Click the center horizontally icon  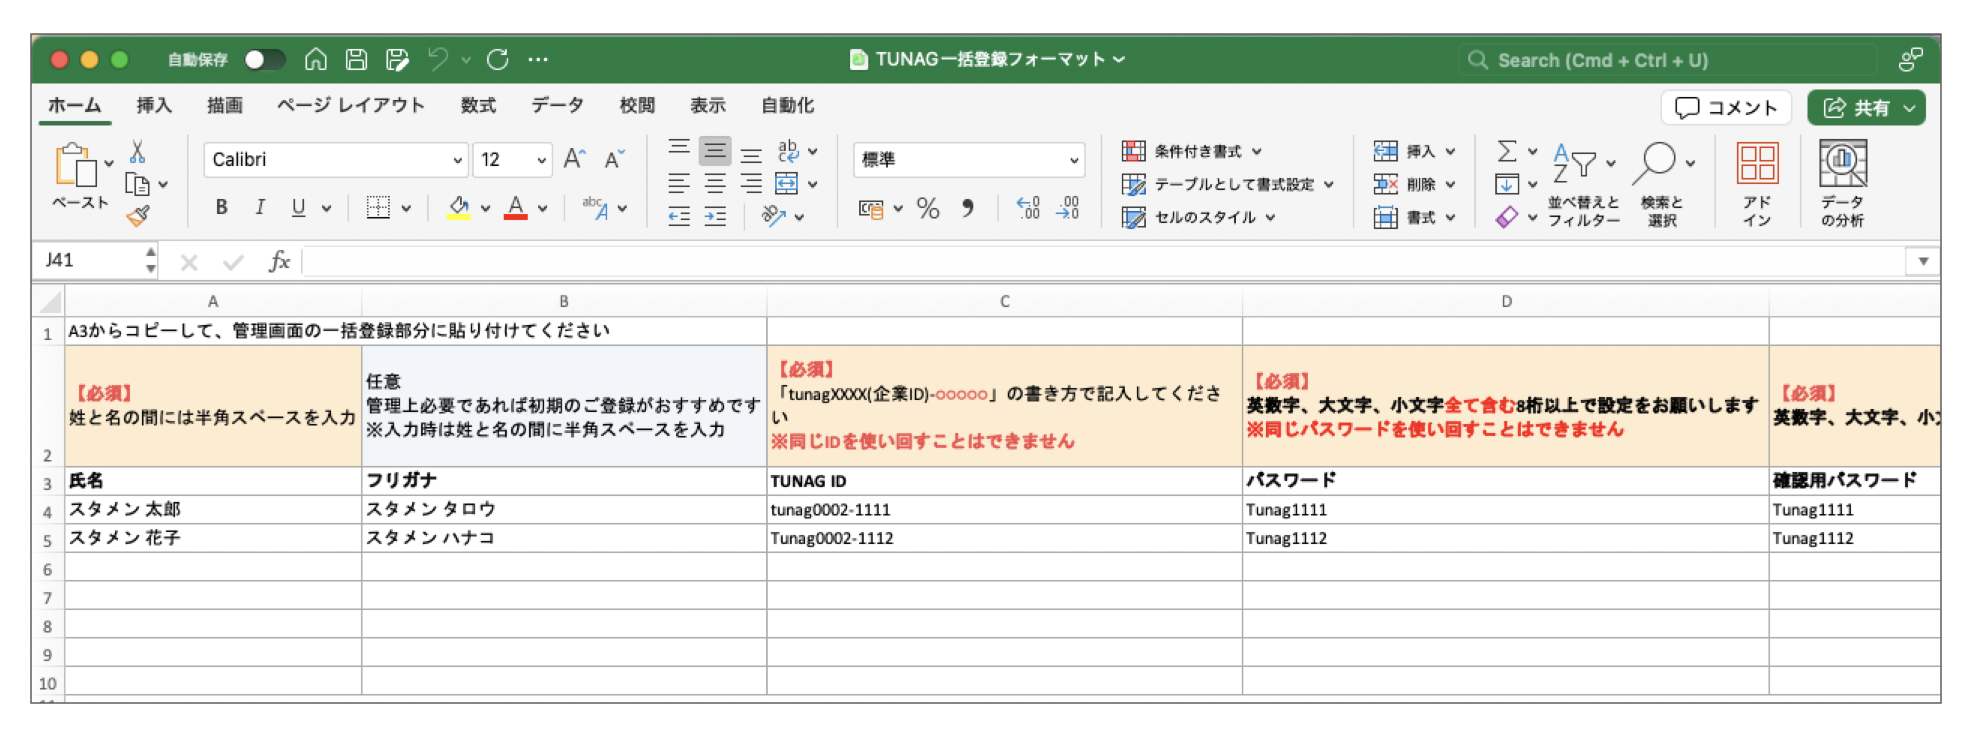pos(715,183)
